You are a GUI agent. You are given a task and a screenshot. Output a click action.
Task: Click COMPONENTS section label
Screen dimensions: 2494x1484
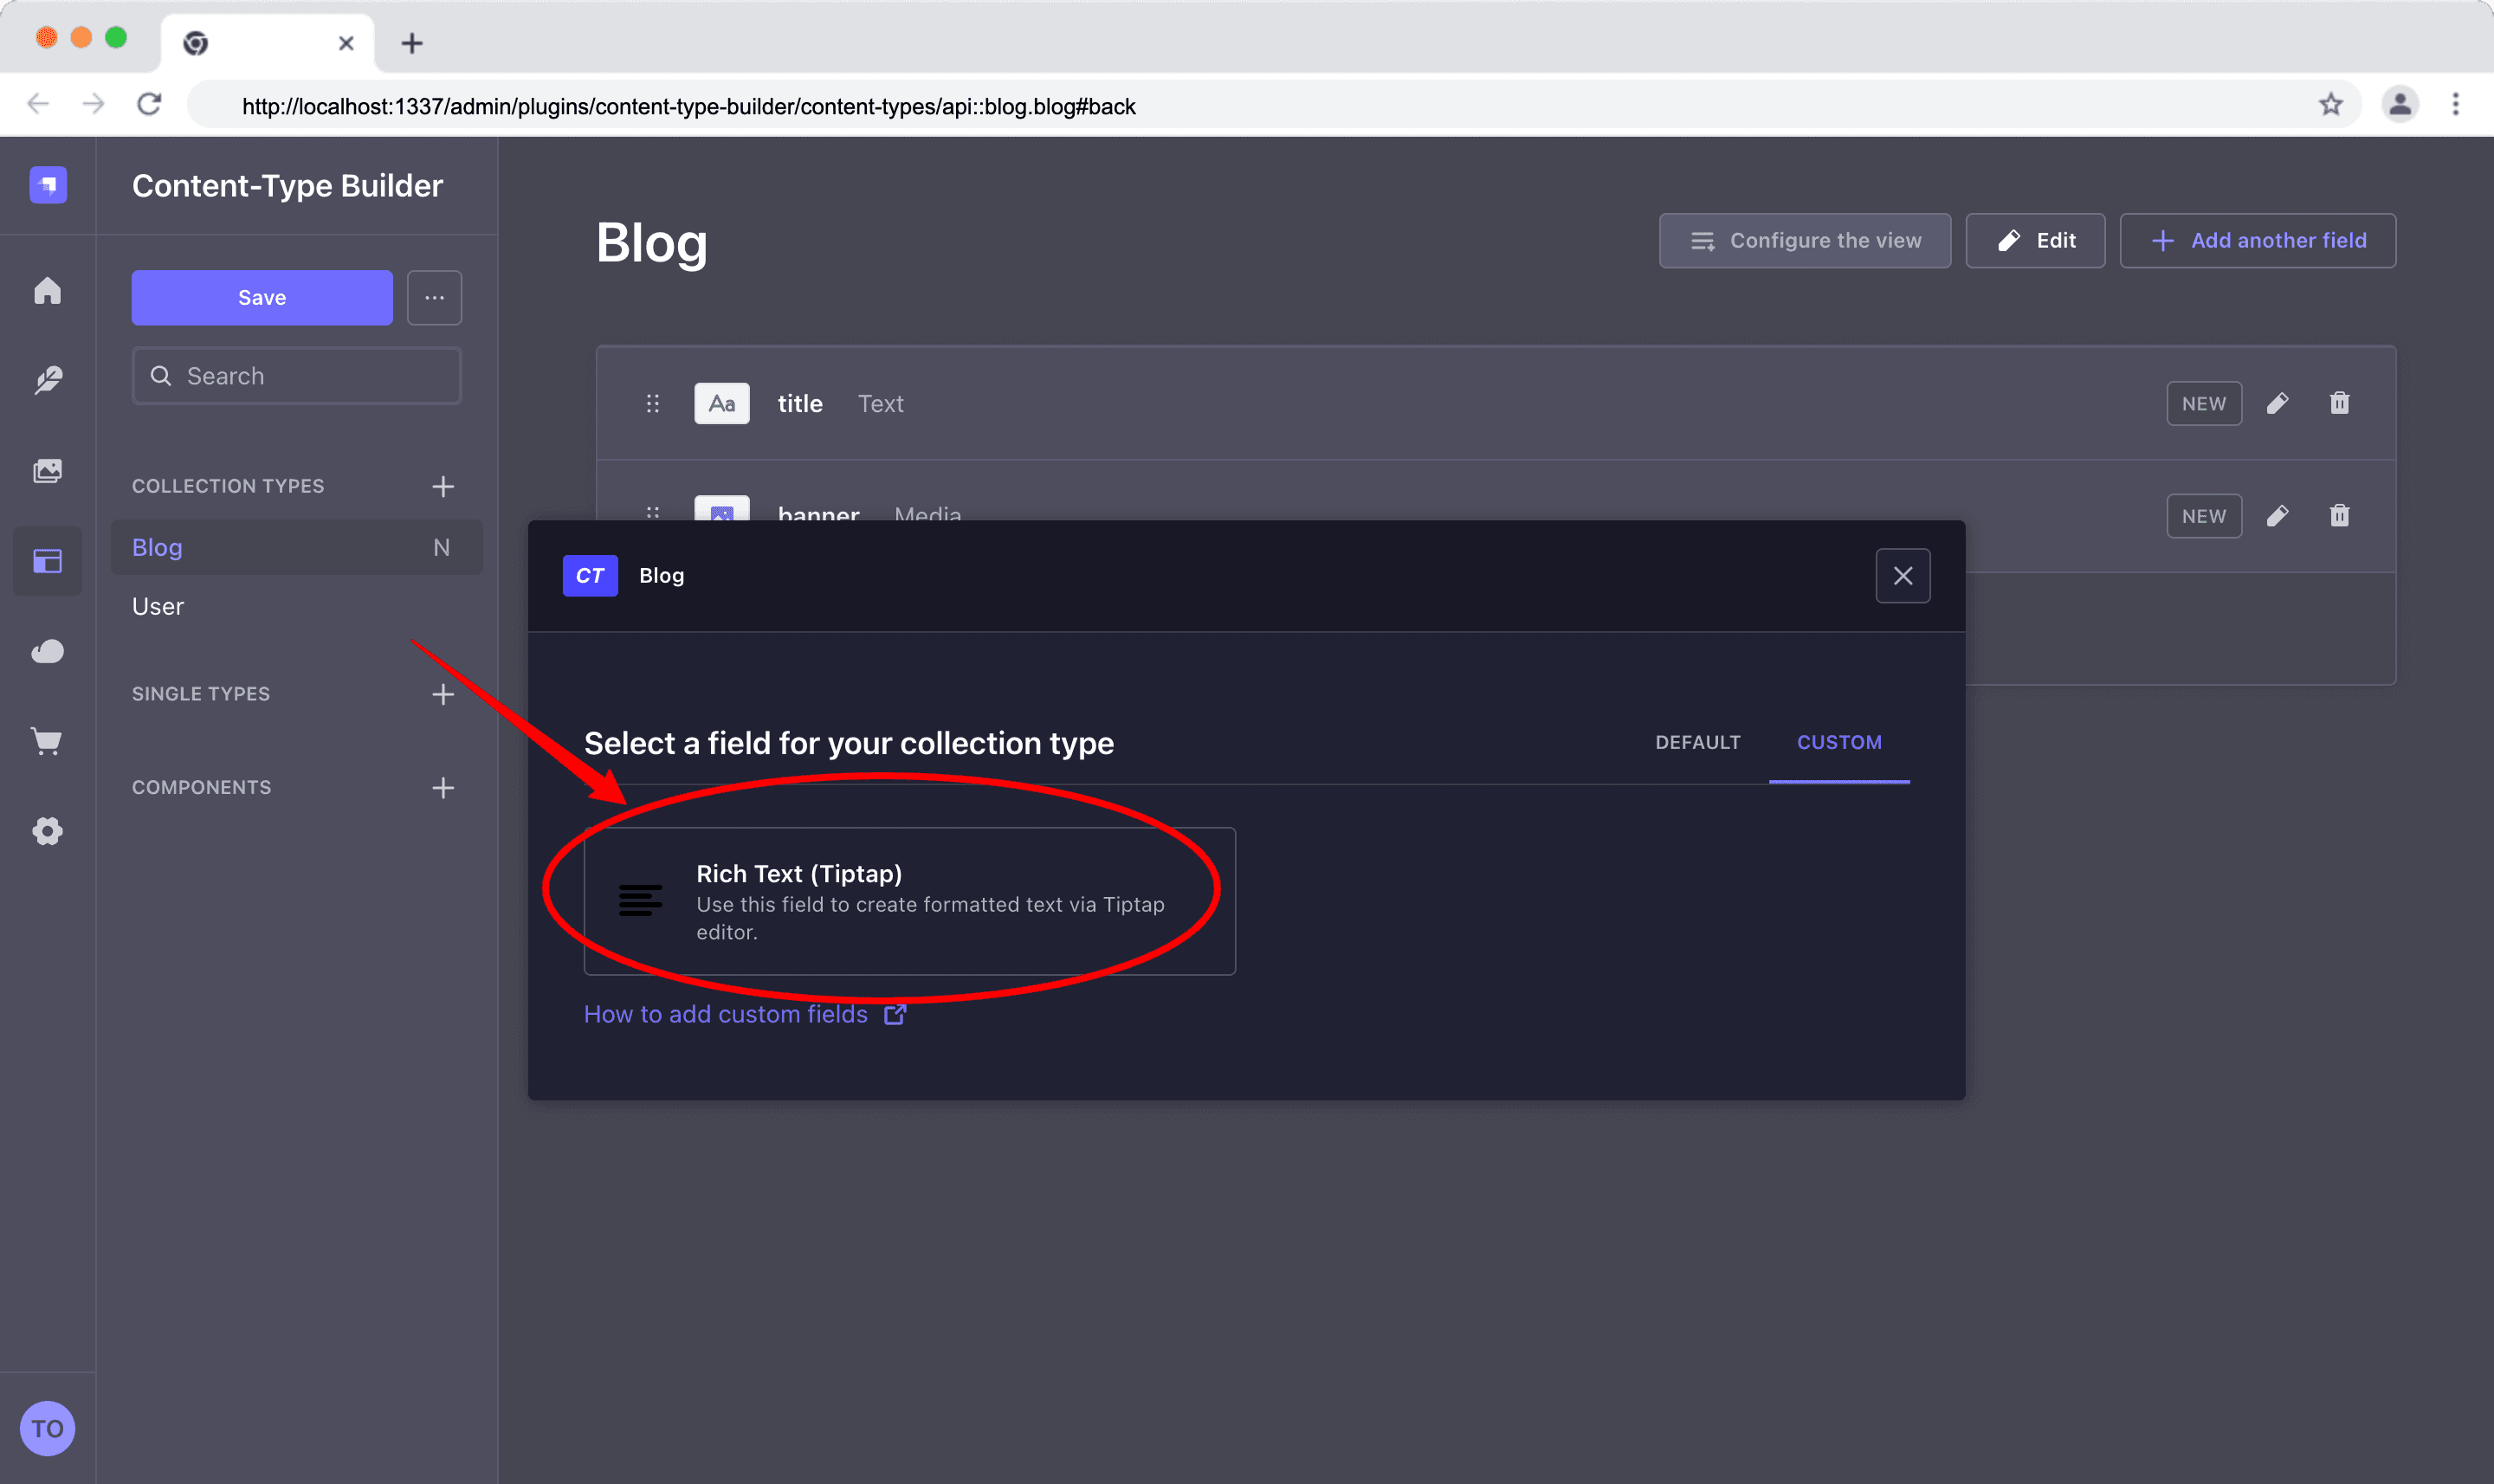(201, 788)
